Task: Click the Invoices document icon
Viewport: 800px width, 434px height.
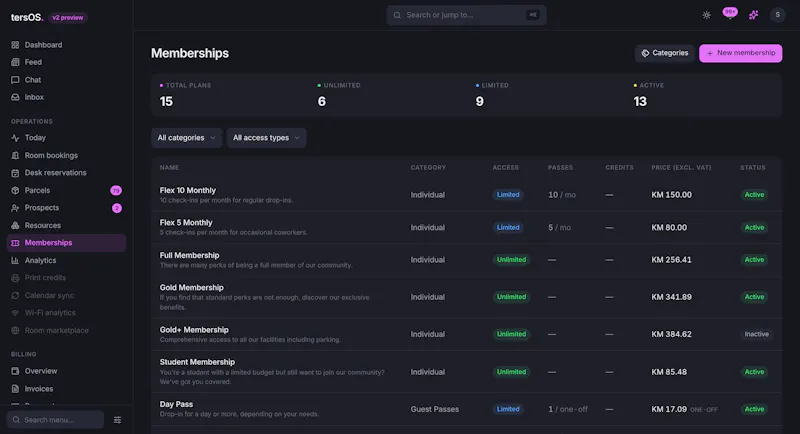Action: coord(15,389)
